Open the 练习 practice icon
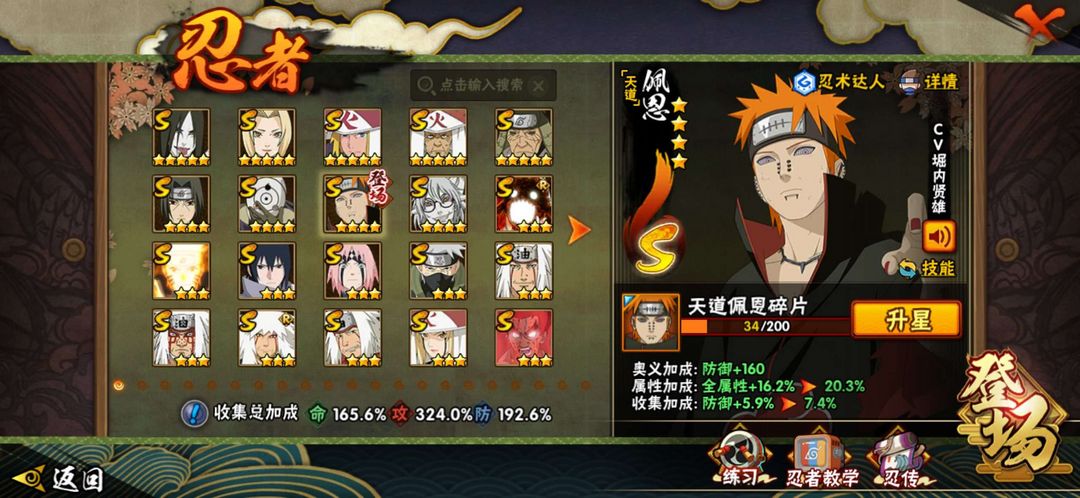The width and height of the screenshot is (1080, 498). [739, 460]
